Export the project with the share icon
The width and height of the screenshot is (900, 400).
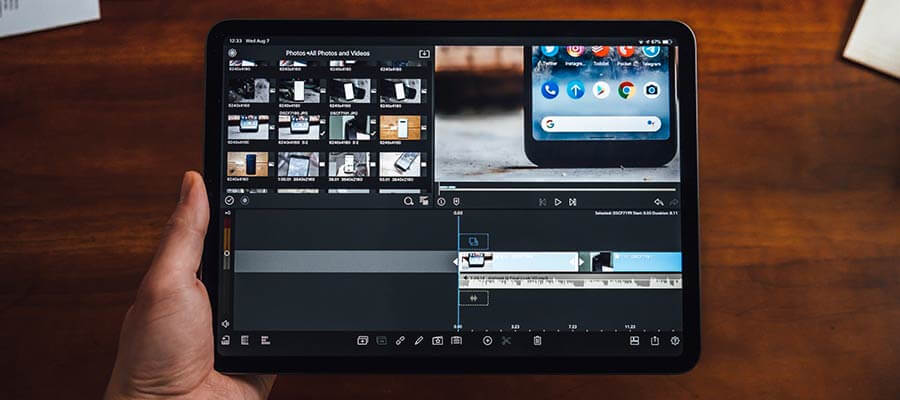click(x=655, y=341)
